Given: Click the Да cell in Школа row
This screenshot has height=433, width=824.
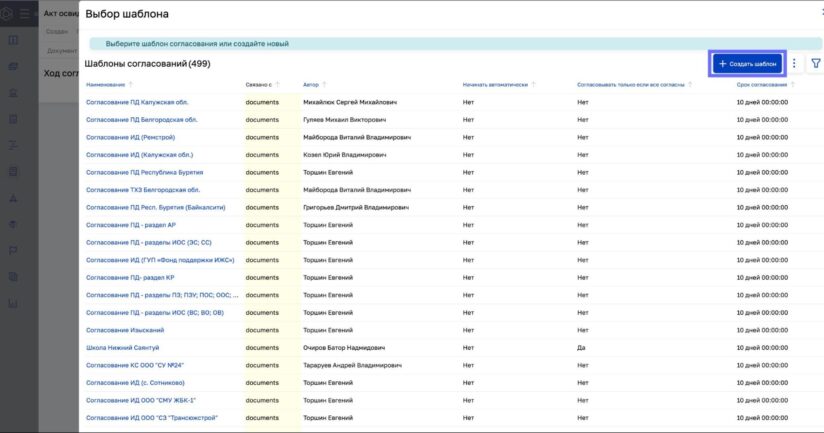Looking at the screenshot, I should (x=581, y=348).
